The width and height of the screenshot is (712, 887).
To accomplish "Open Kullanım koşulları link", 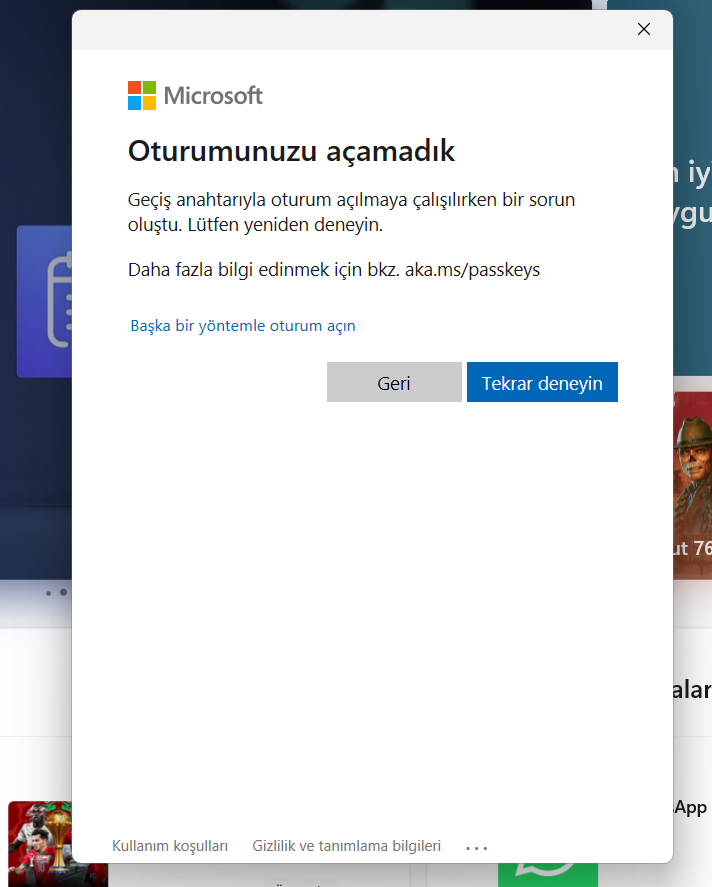I will tap(170, 846).
